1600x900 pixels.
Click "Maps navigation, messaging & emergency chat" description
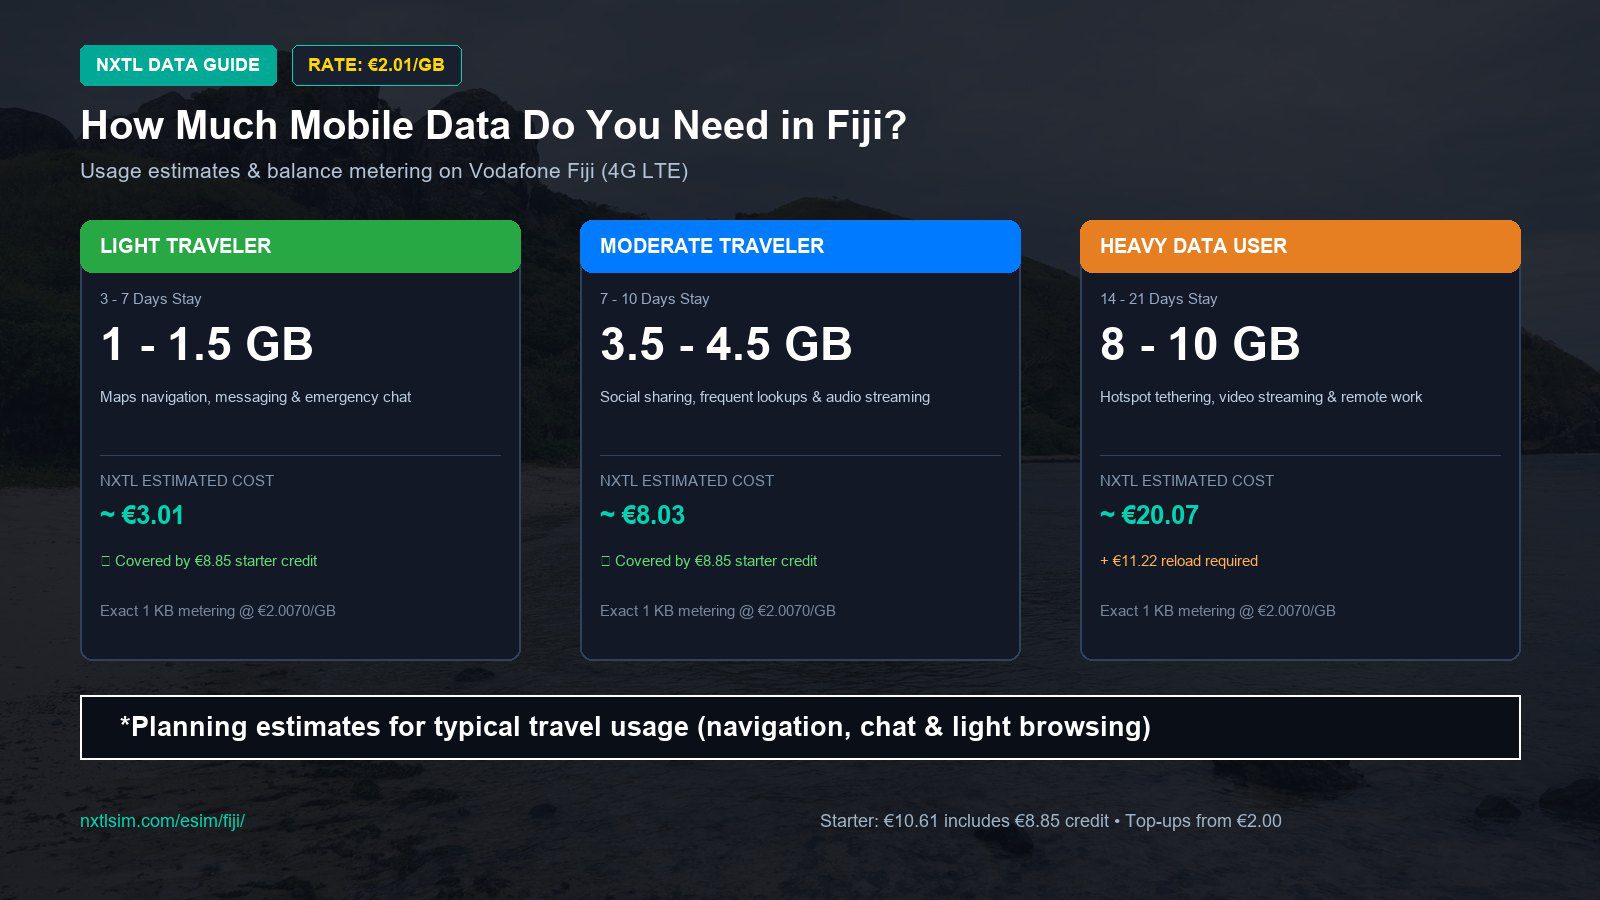click(x=255, y=397)
